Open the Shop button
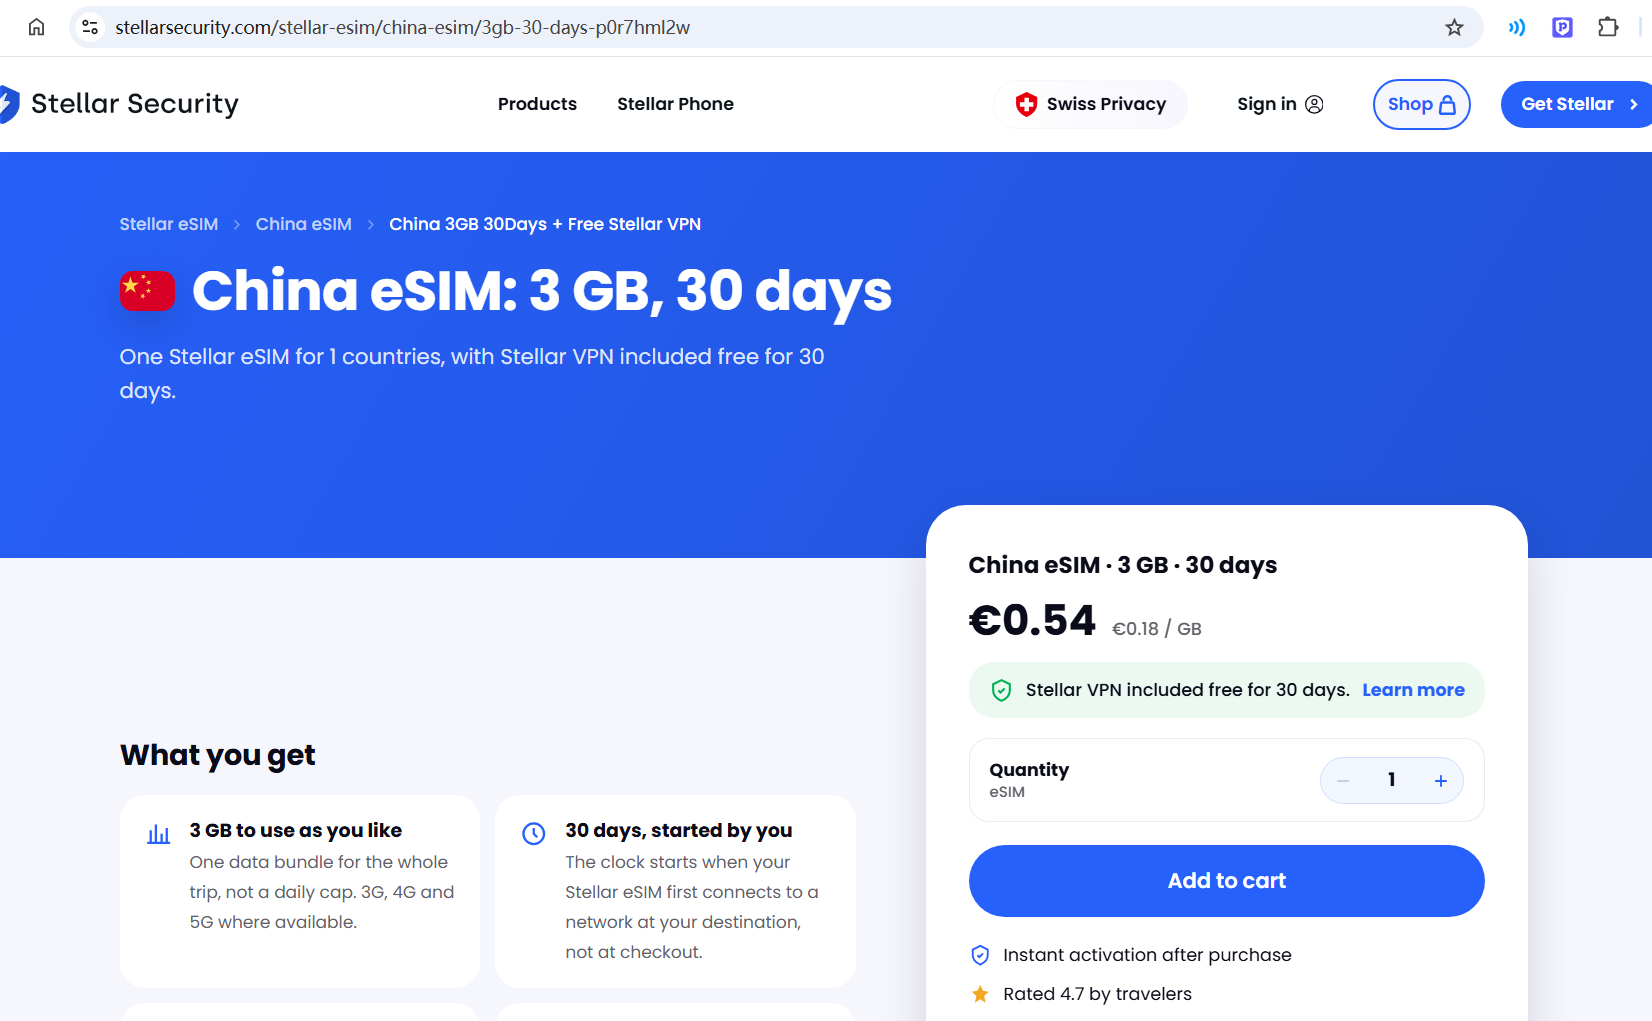The image size is (1652, 1021). pos(1421,104)
